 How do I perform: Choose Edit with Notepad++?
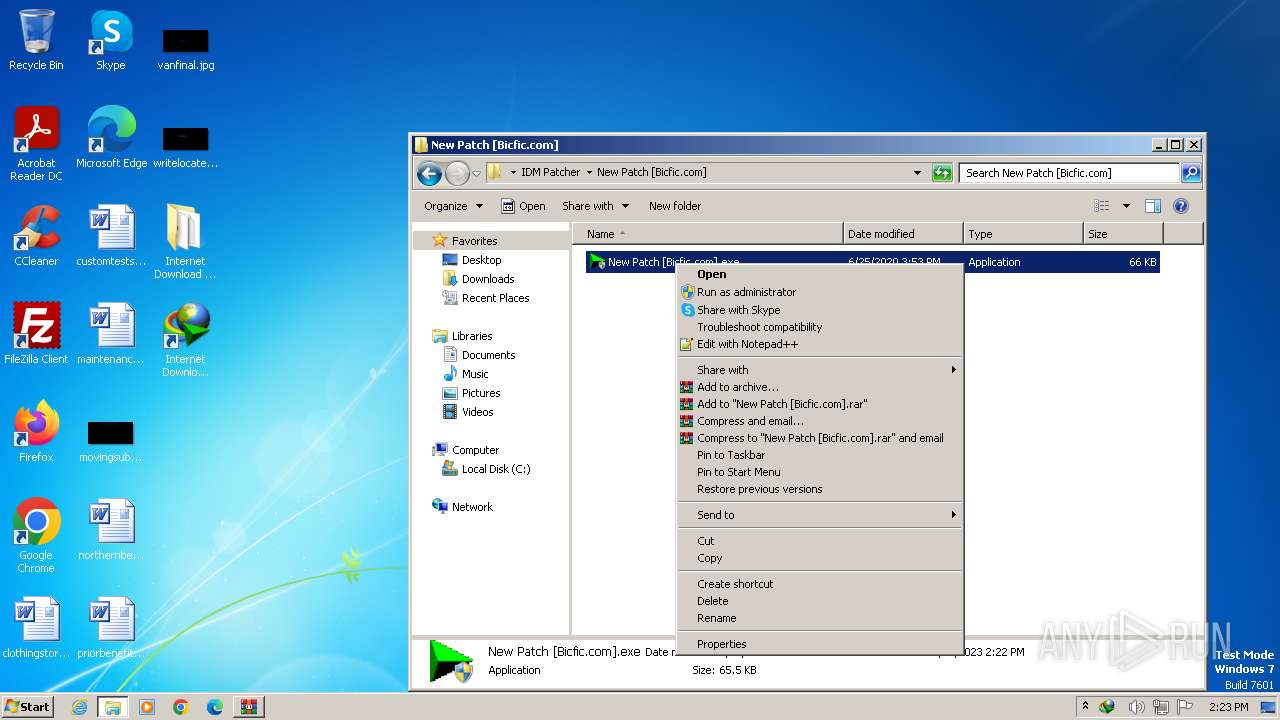coord(819,344)
